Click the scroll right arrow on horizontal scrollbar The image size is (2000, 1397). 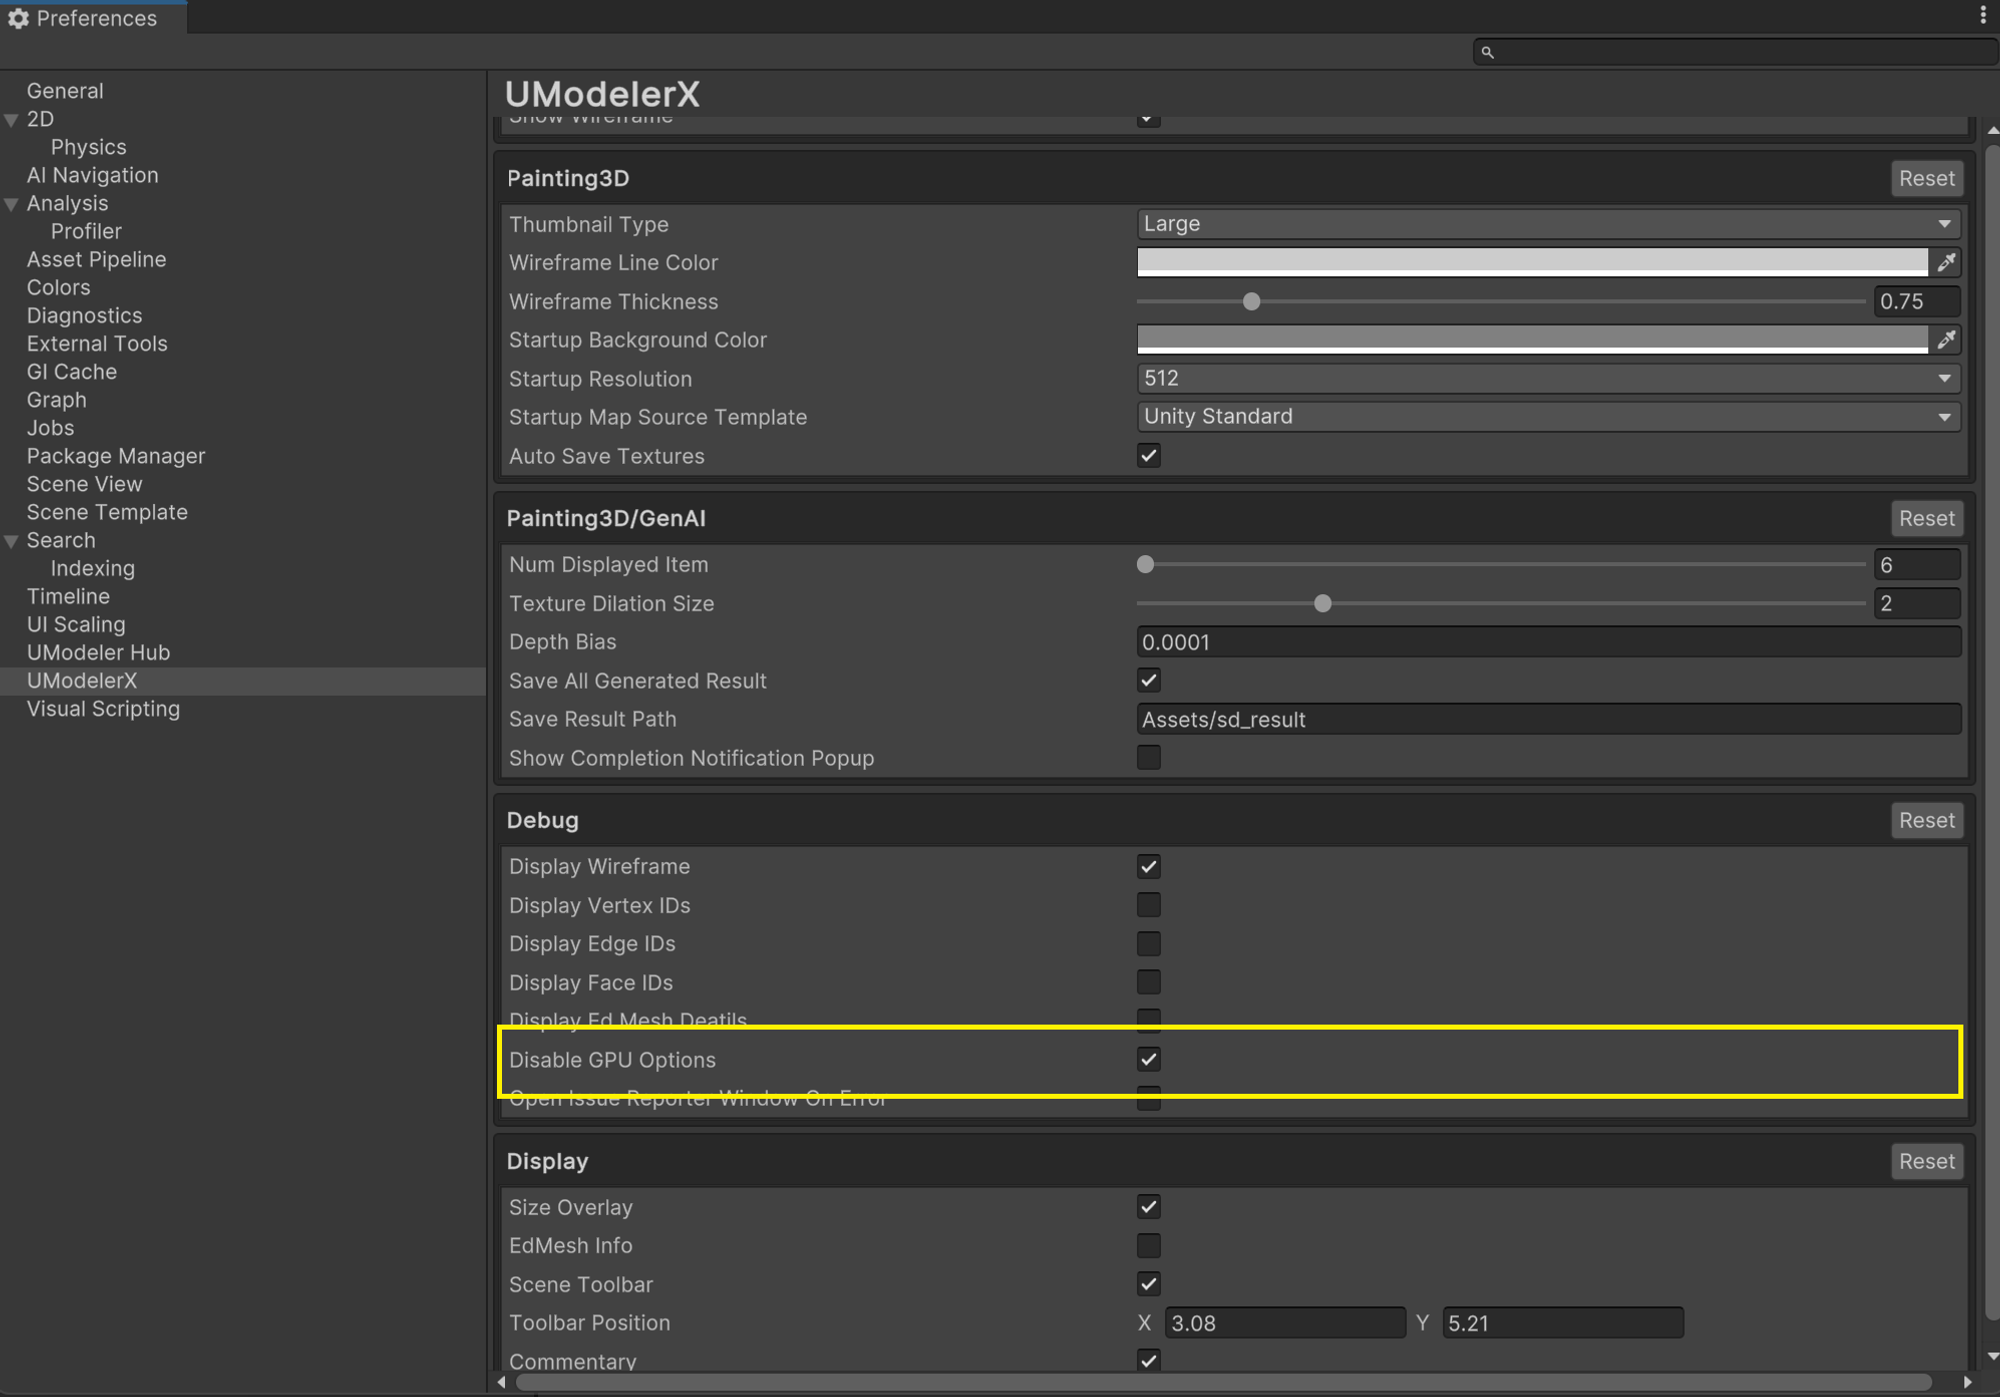click(x=1967, y=1382)
